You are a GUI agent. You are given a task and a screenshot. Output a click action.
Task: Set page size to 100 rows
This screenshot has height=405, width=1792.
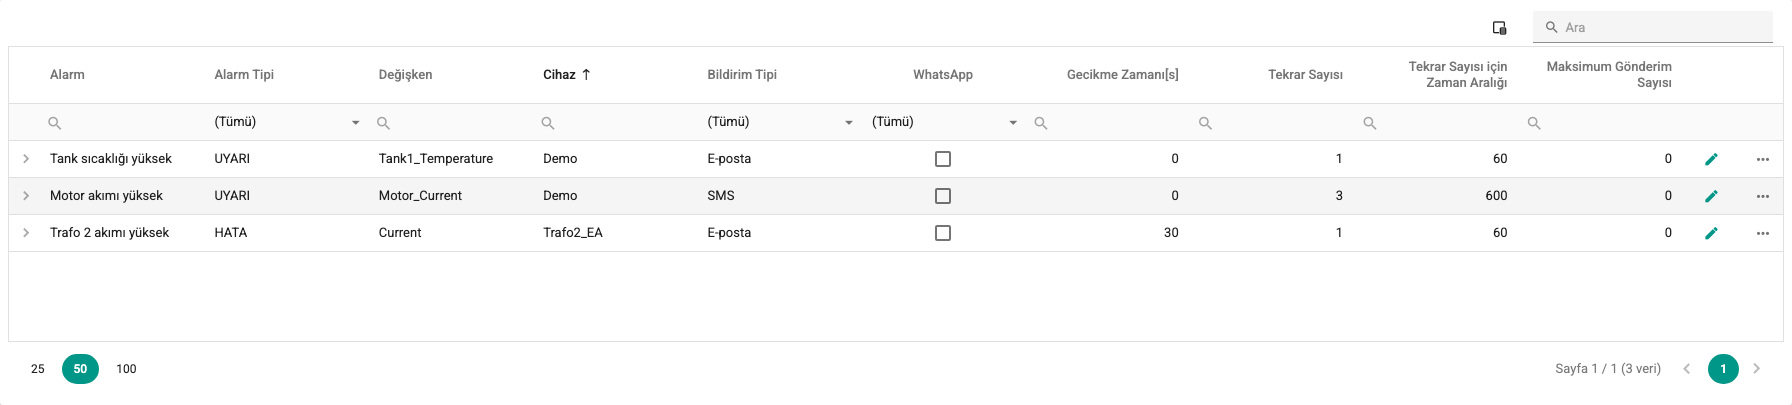(126, 369)
